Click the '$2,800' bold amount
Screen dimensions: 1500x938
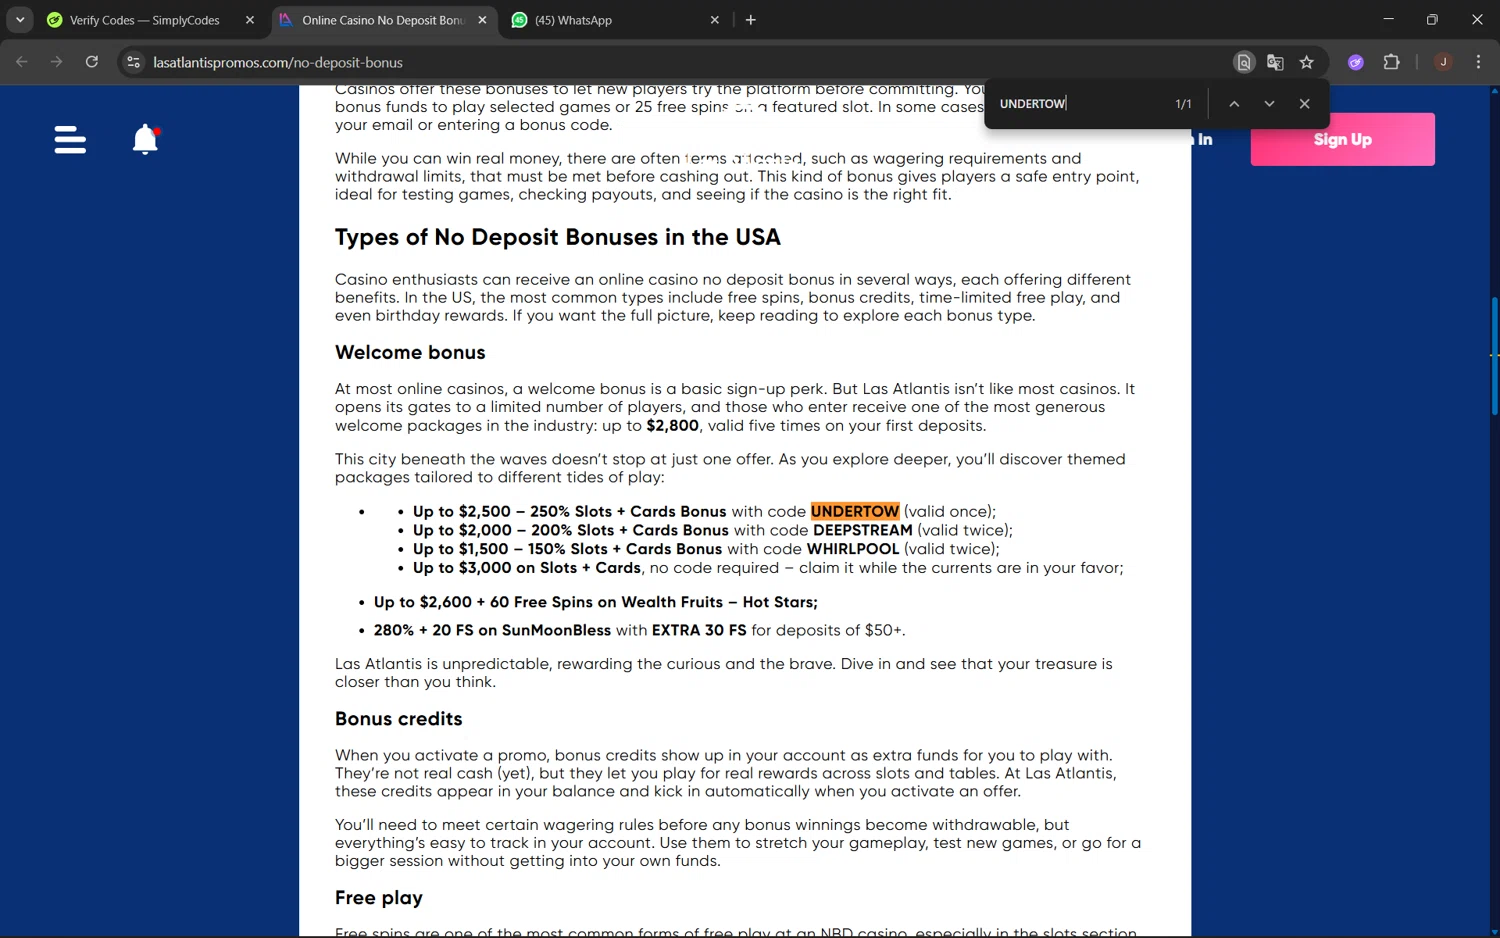pos(673,426)
